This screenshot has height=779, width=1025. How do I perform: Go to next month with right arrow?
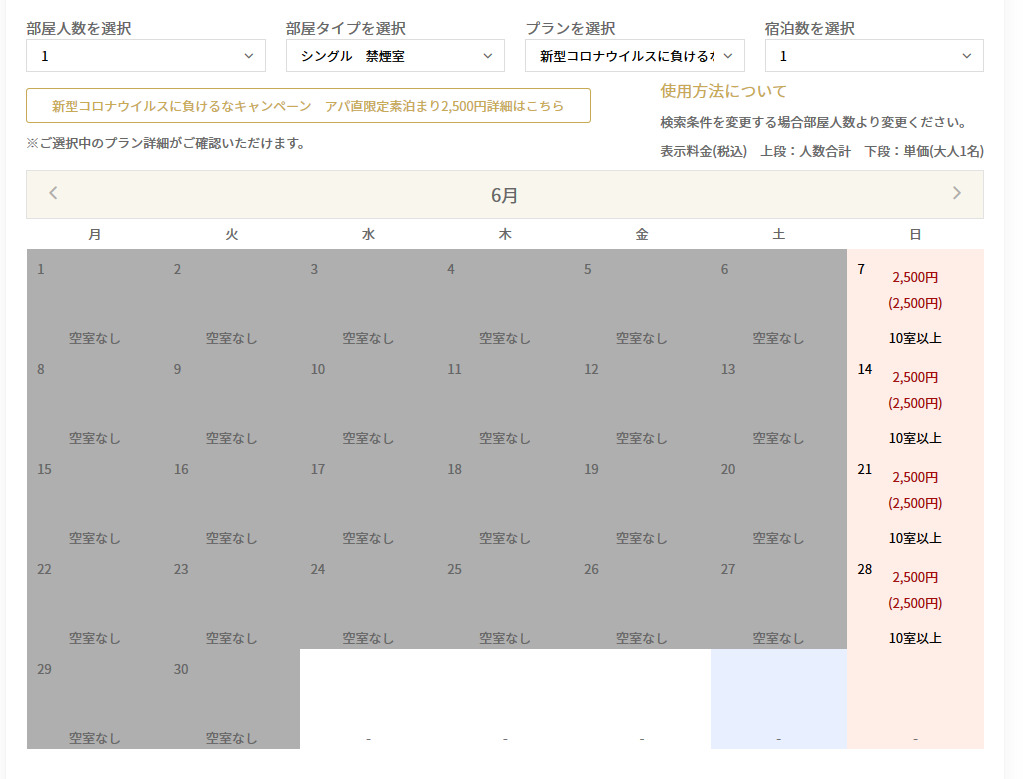[956, 193]
